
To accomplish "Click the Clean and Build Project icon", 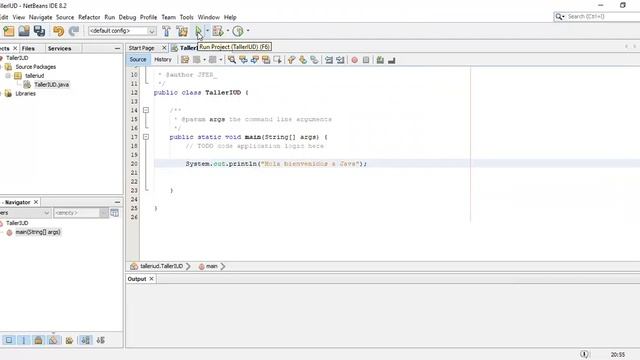I will click(x=182, y=31).
